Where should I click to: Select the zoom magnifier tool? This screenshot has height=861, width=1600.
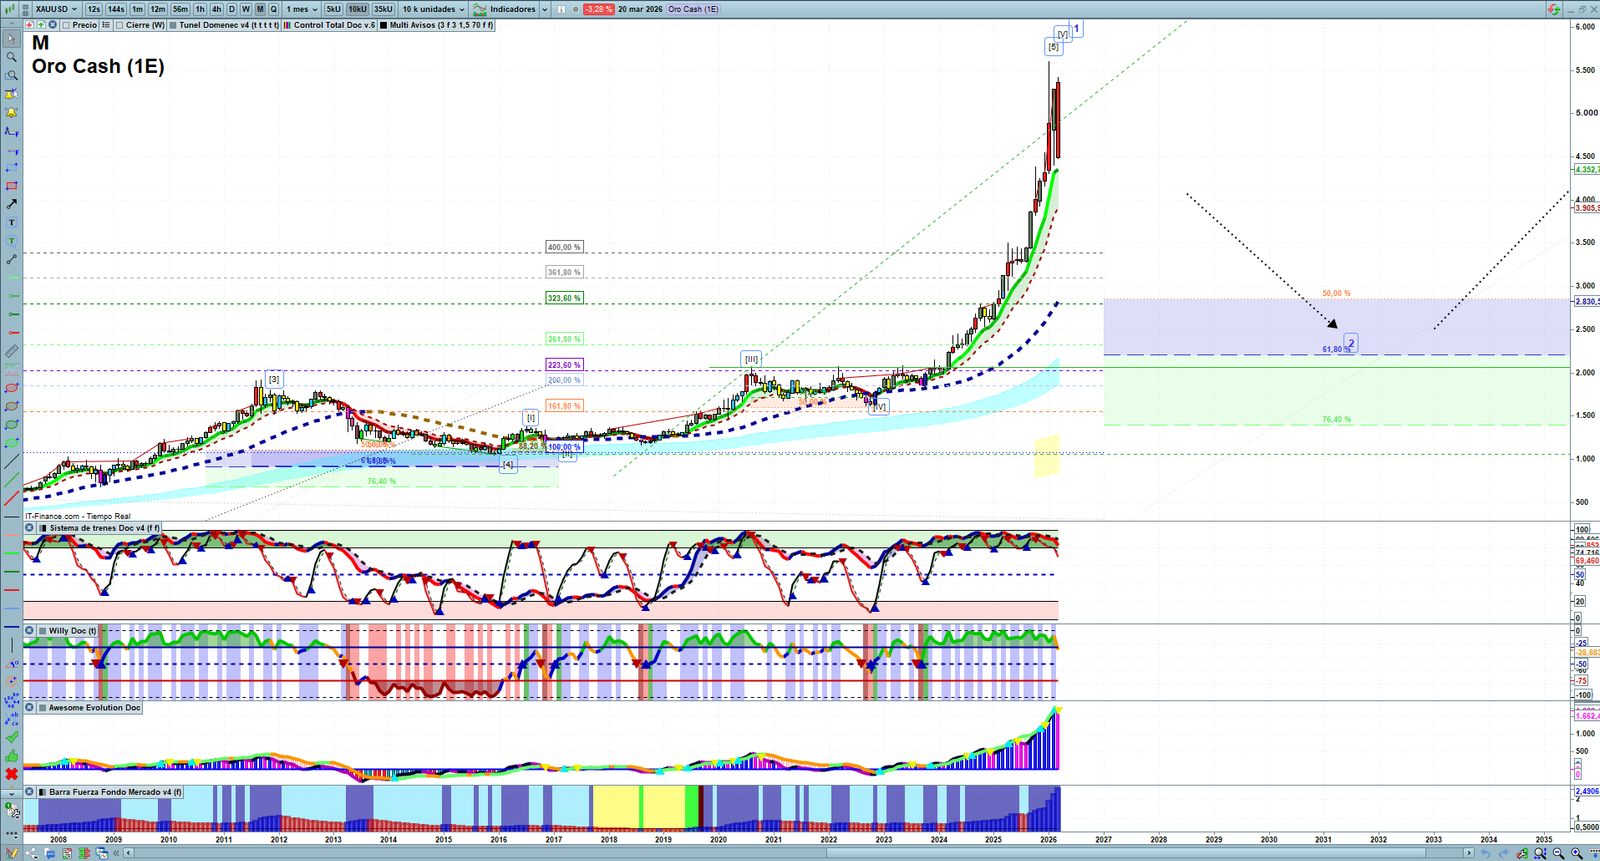point(12,57)
